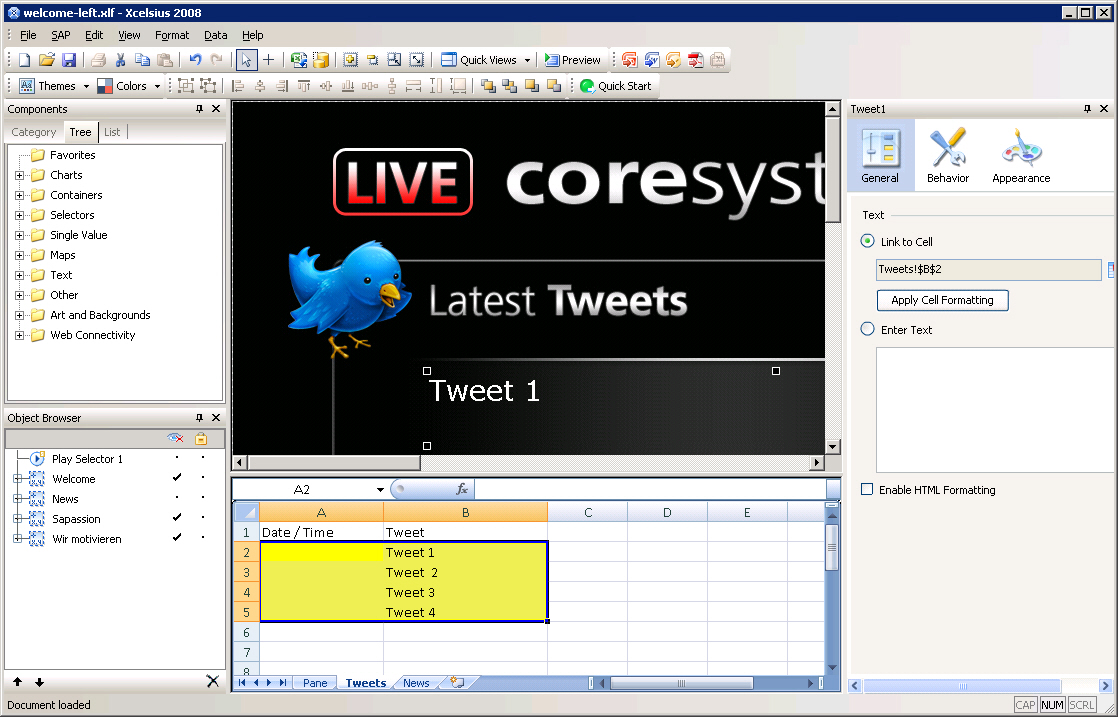Image resolution: width=1118 pixels, height=717 pixels.
Task: Expand the Web Connectivity folder
Action: 19,335
